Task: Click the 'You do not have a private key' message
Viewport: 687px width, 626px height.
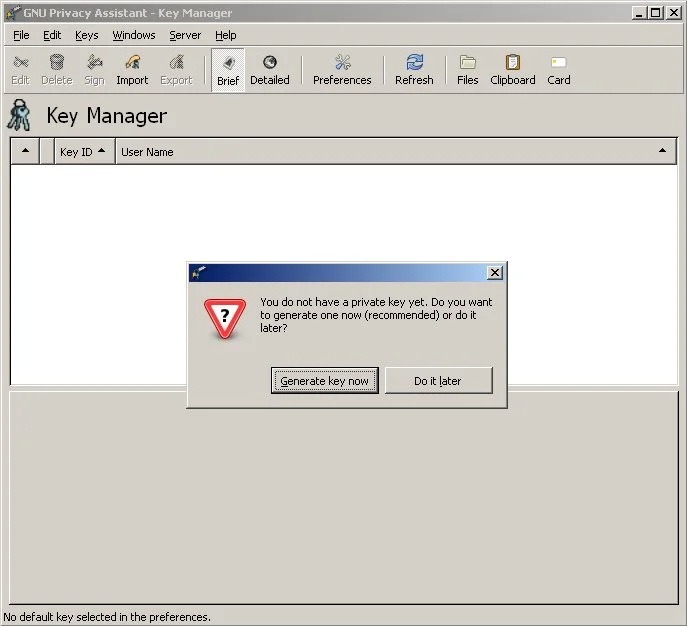Action: click(x=376, y=315)
